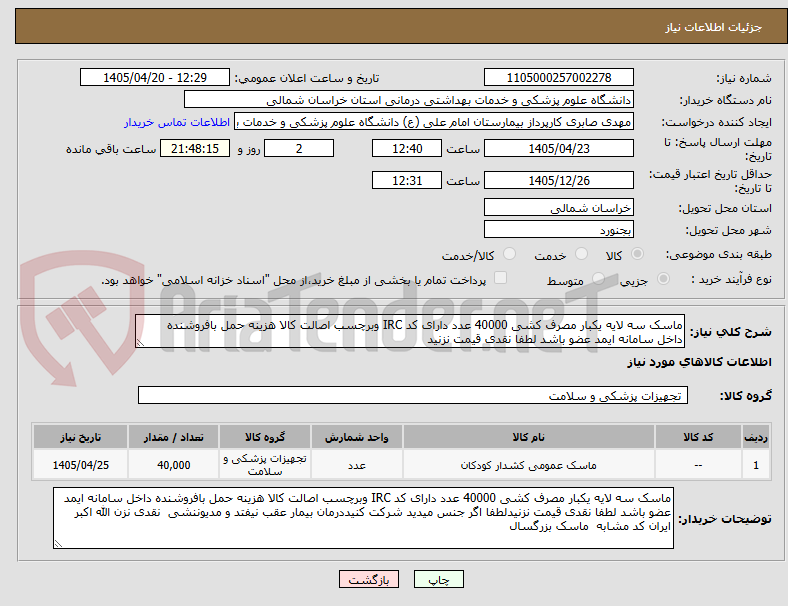
Task: Click the بازگشت back button
Action: click(x=369, y=579)
